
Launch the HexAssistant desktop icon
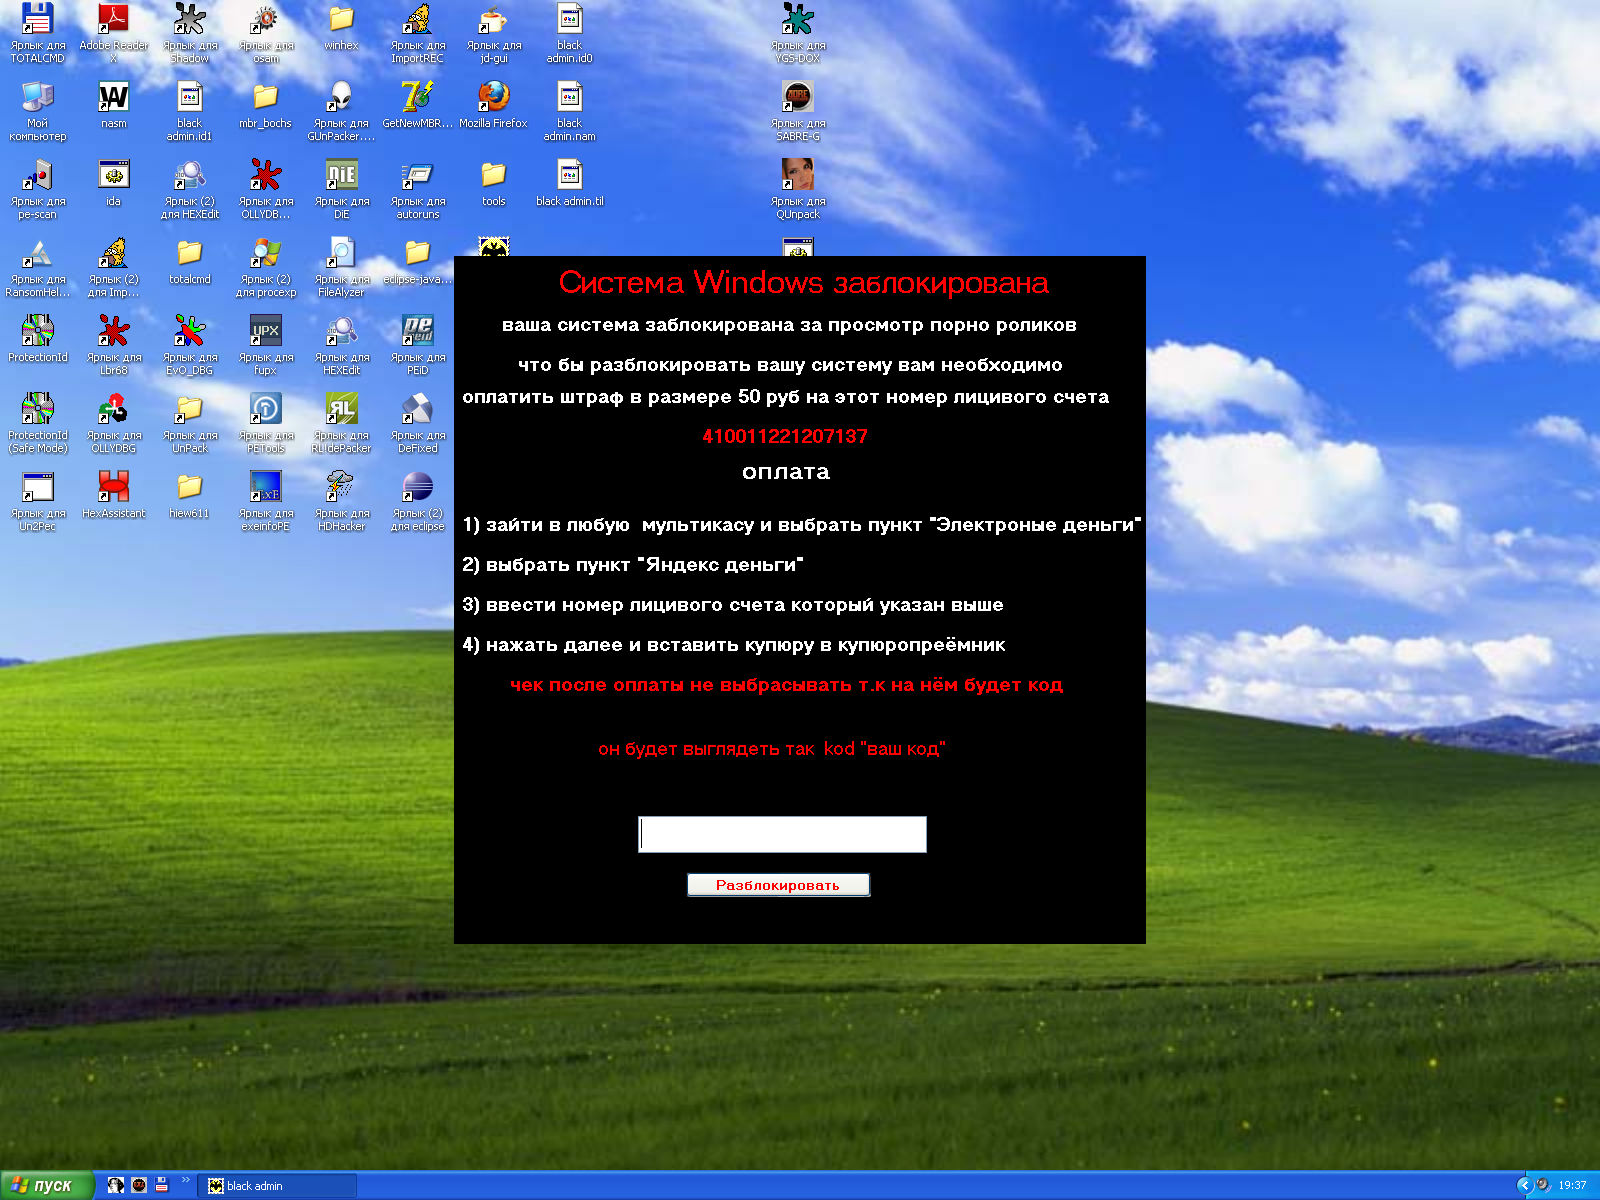click(114, 486)
